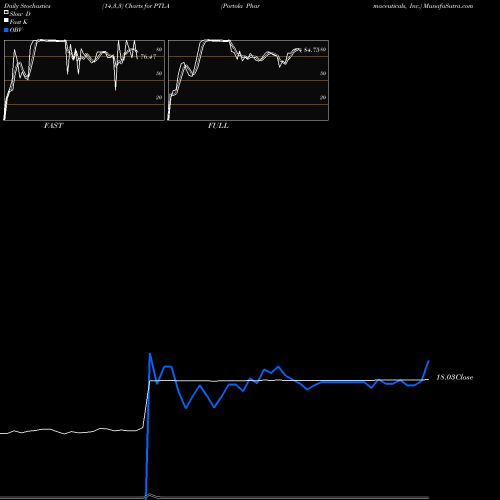Click the 20 axis label in FULL chart
Screen dimensions: 500x500
point(323,97)
